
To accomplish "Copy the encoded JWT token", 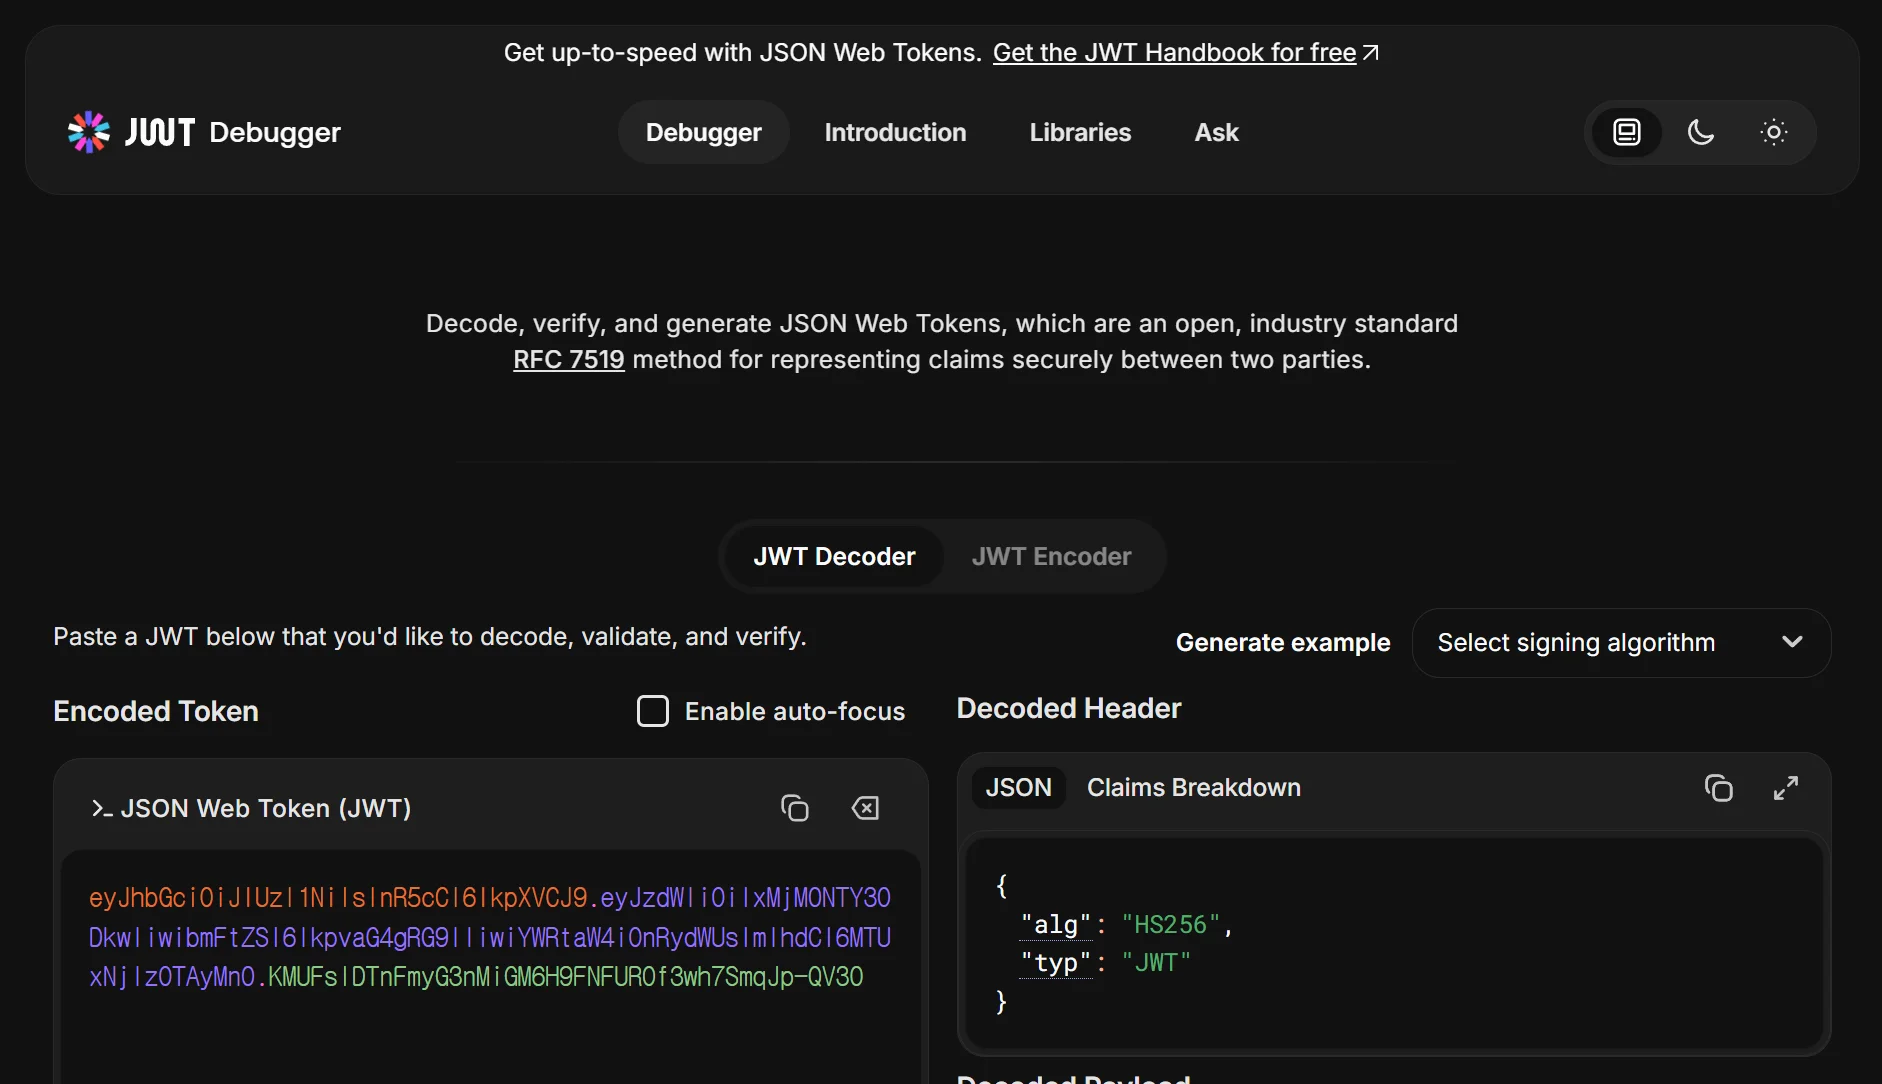I will pyautogui.click(x=795, y=808).
